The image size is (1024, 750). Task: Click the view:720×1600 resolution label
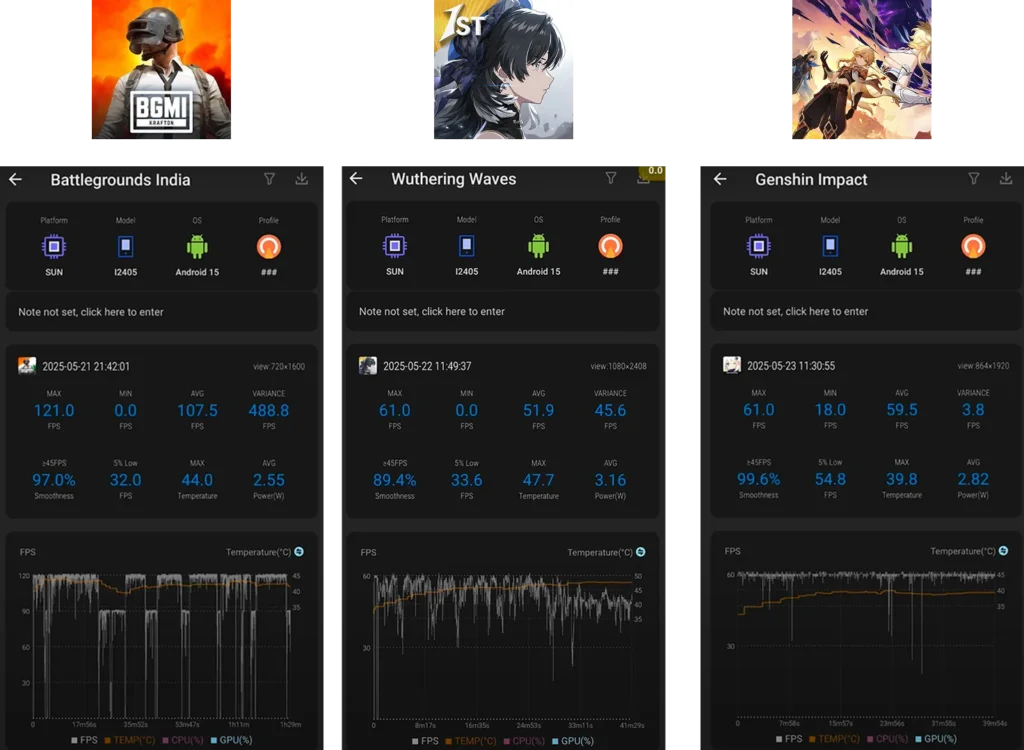coord(279,367)
